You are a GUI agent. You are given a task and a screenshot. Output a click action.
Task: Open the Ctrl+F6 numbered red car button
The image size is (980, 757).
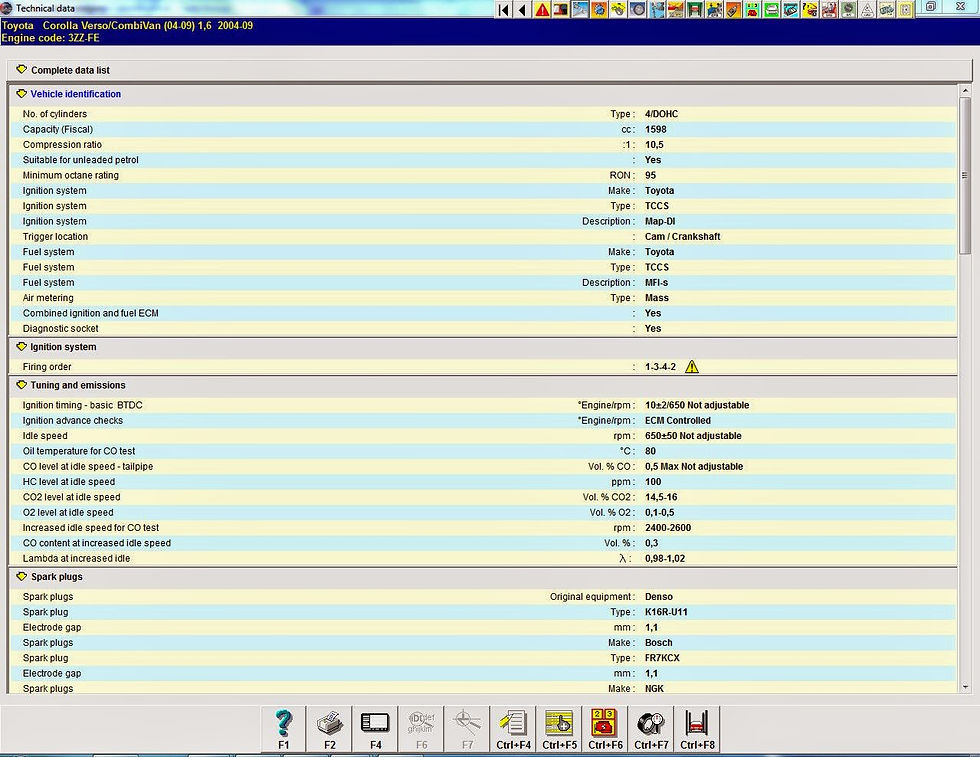(x=605, y=729)
